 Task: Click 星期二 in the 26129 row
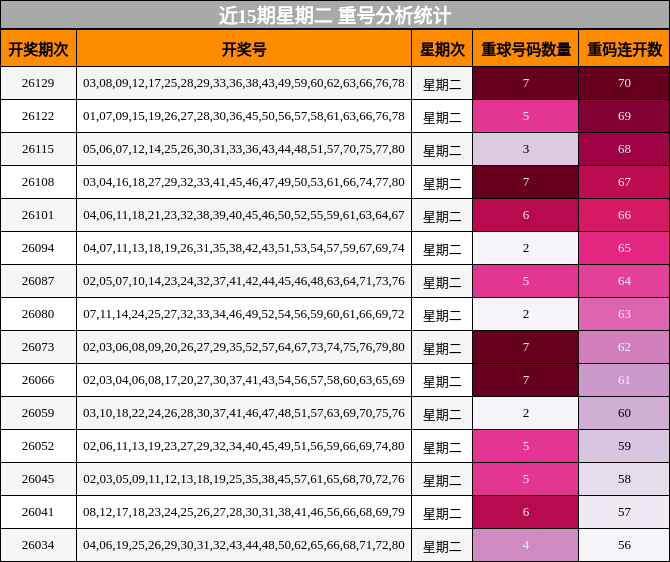coord(442,85)
